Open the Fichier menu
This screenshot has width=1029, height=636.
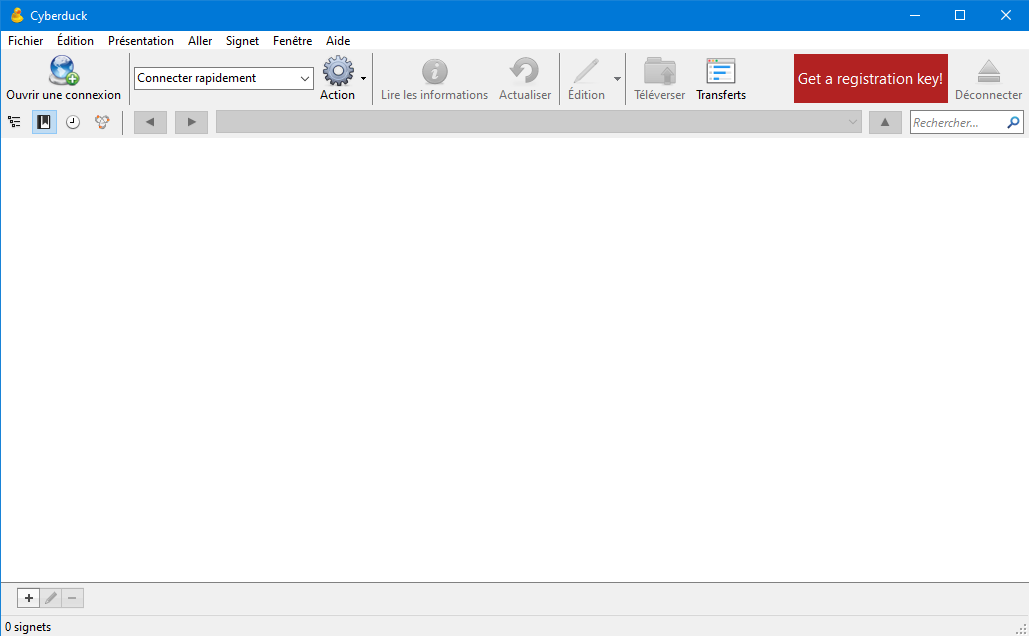pyautogui.click(x=26, y=41)
